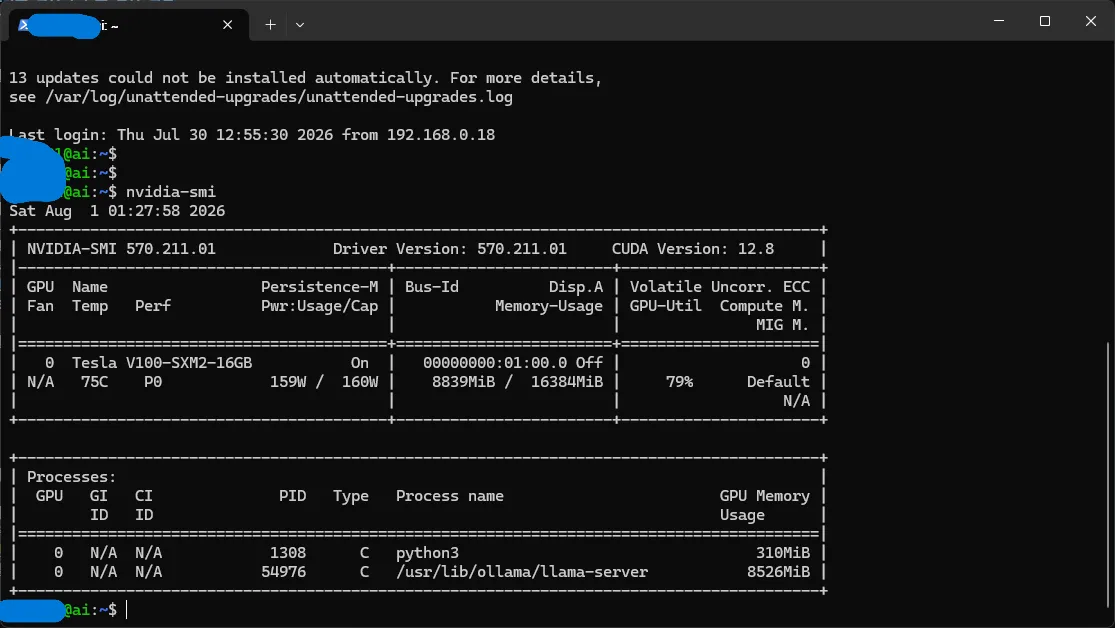The width and height of the screenshot is (1115, 628).
Task: Open the new-tab profile dropdown
Action: pyautogui.click(x=300, y=25)
